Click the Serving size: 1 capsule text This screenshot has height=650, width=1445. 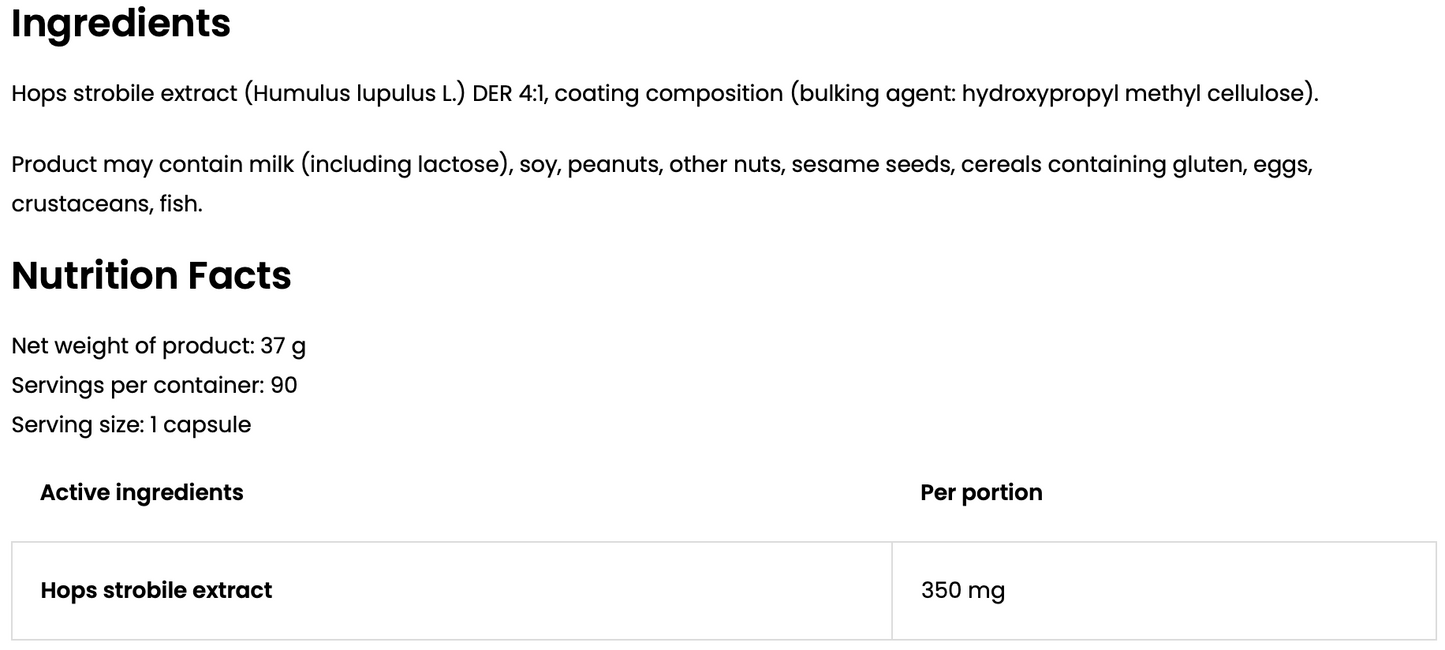[131, 425]
